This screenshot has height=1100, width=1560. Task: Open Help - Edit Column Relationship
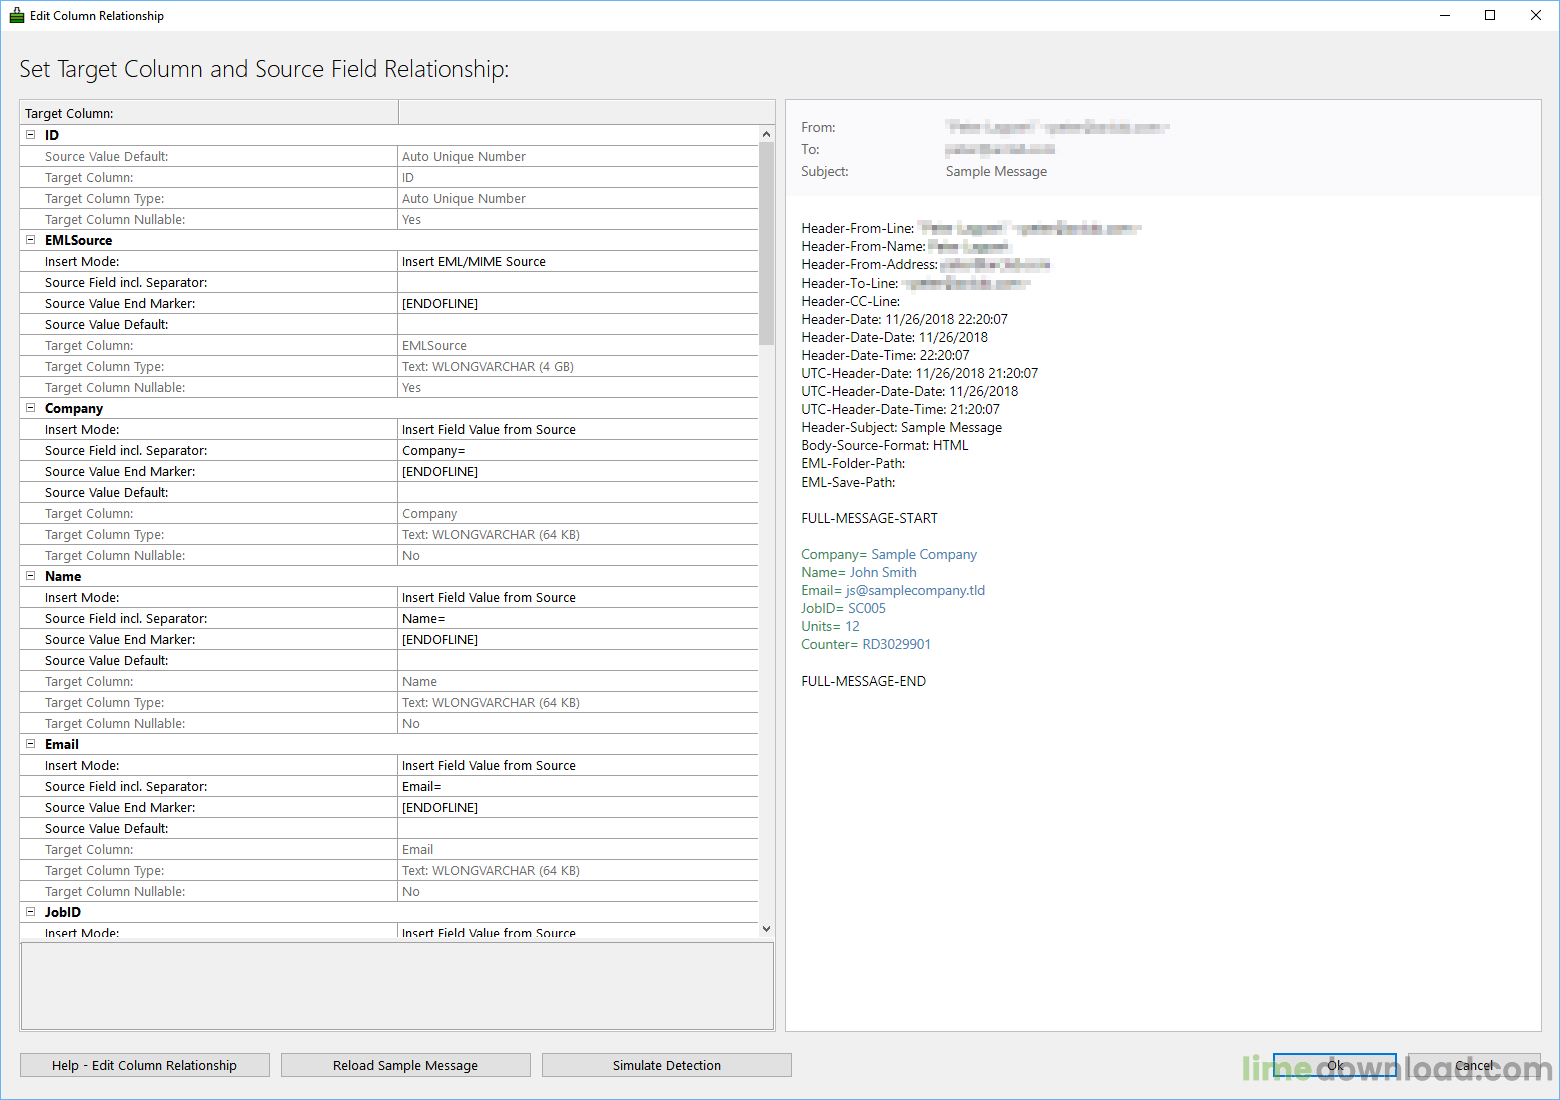(145, 1065)
